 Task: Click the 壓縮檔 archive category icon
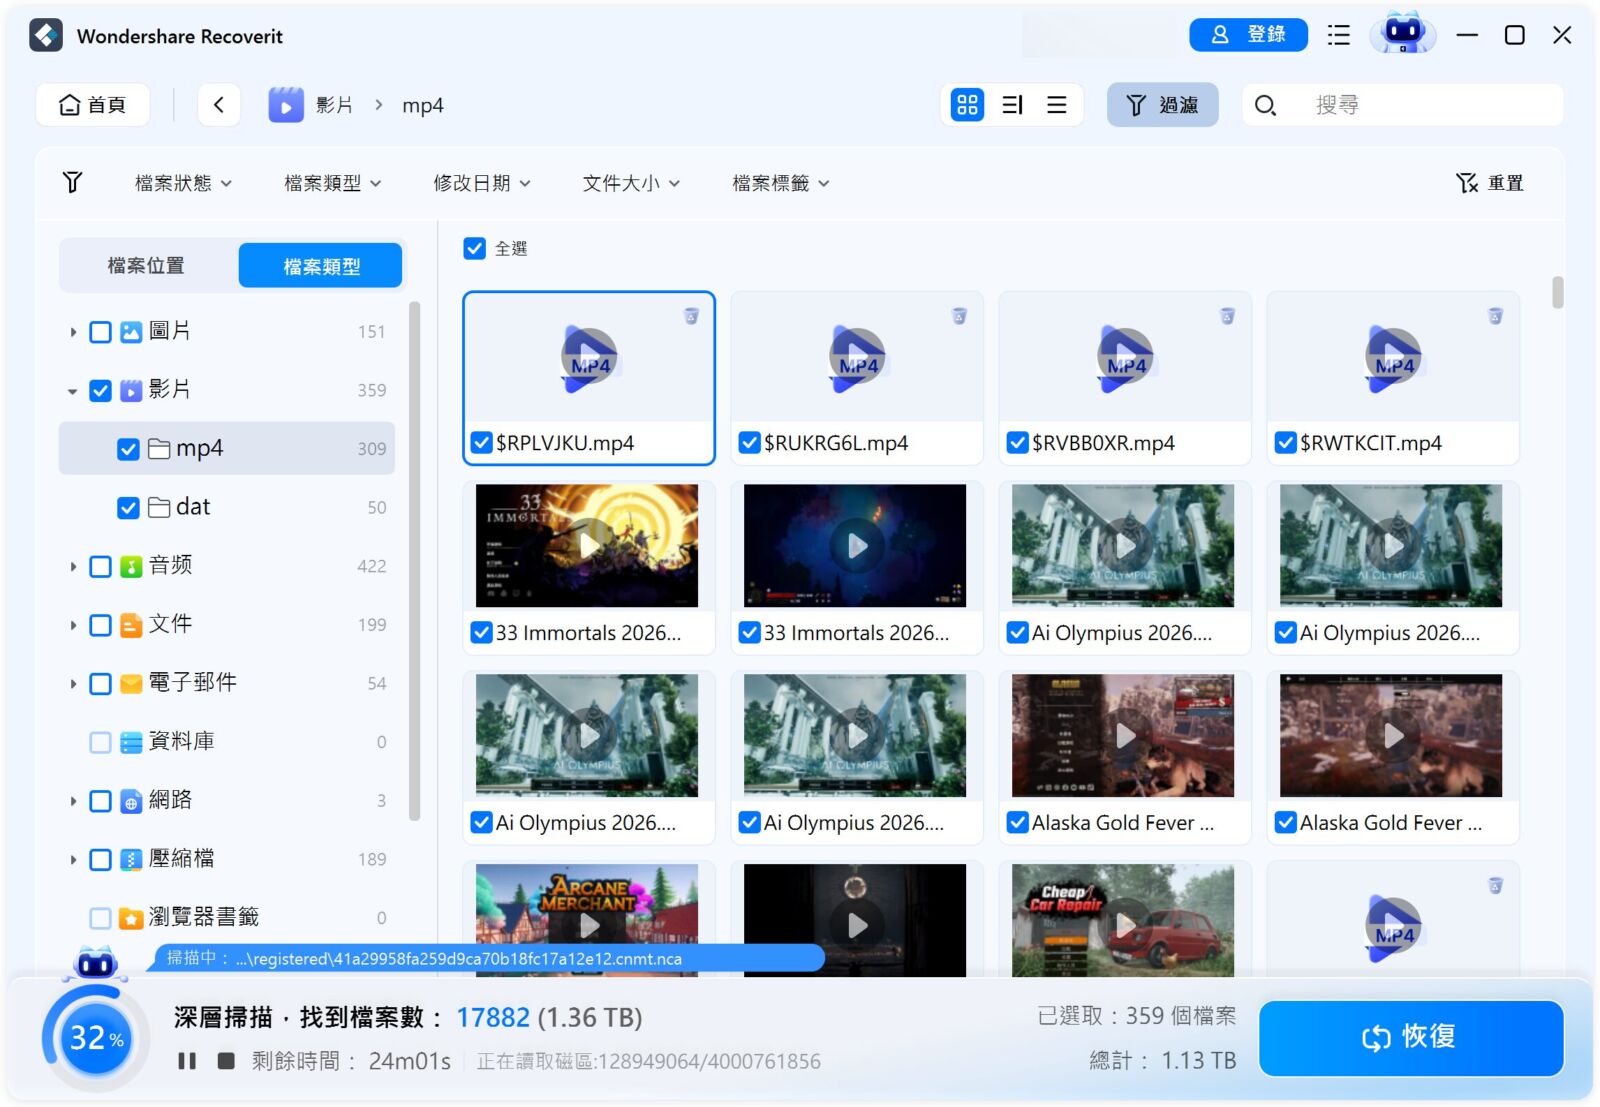(131, 860)
